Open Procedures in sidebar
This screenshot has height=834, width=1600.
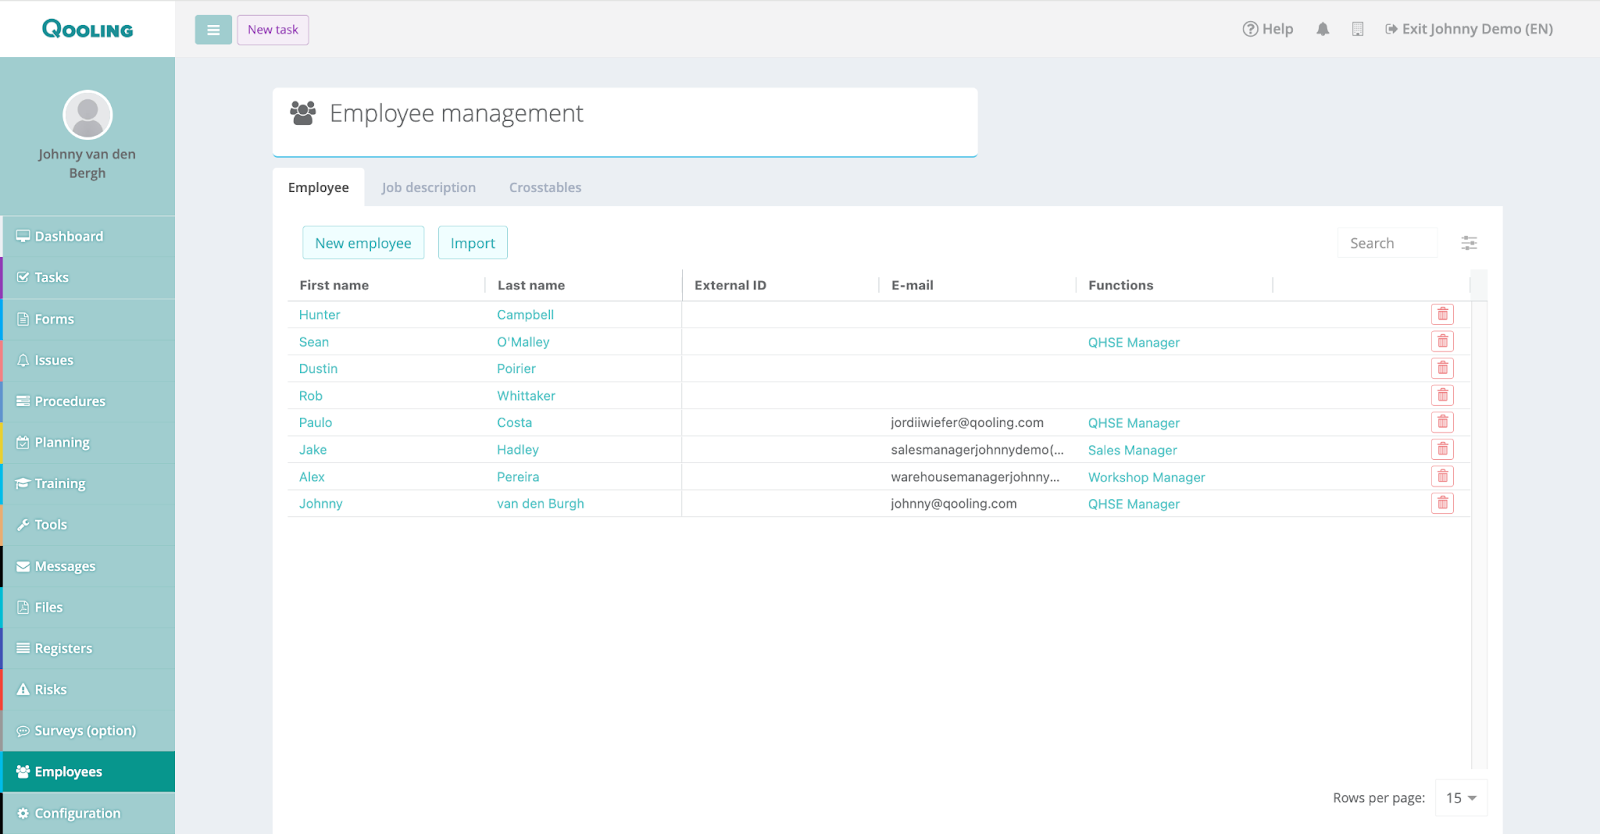point(88,401)
